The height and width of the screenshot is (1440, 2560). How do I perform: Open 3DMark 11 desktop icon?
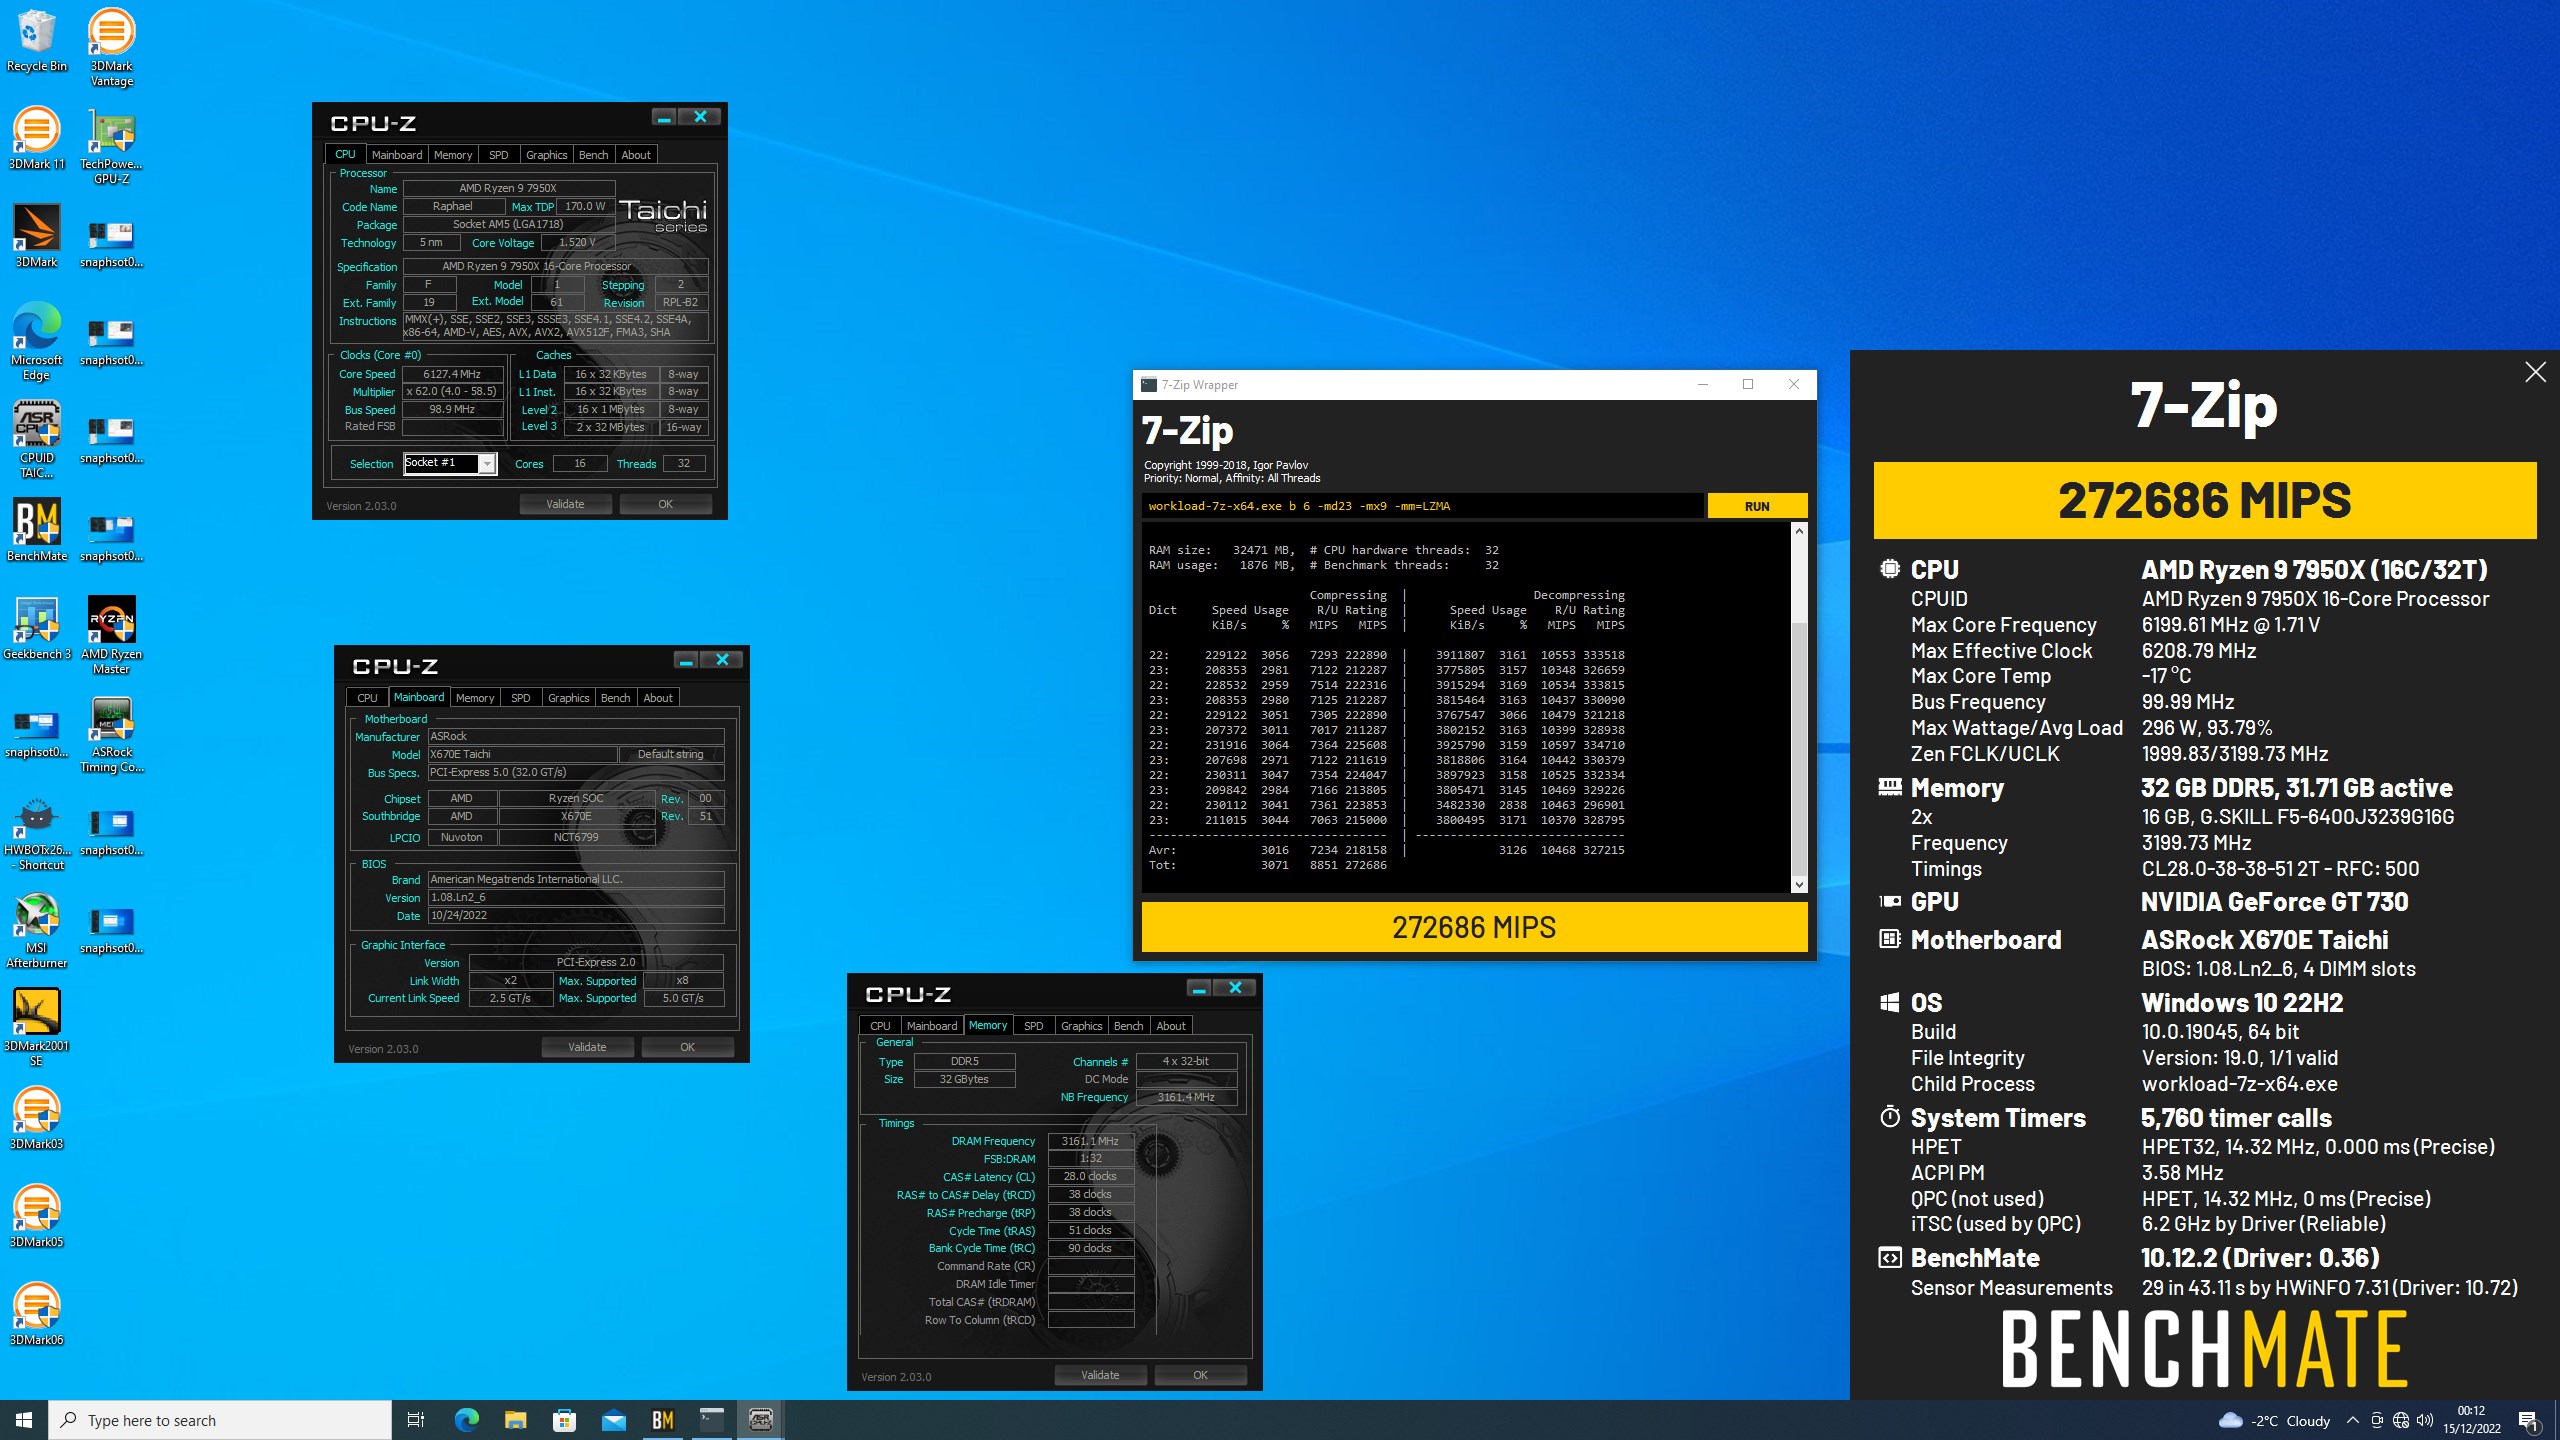[x=37, y=138]
